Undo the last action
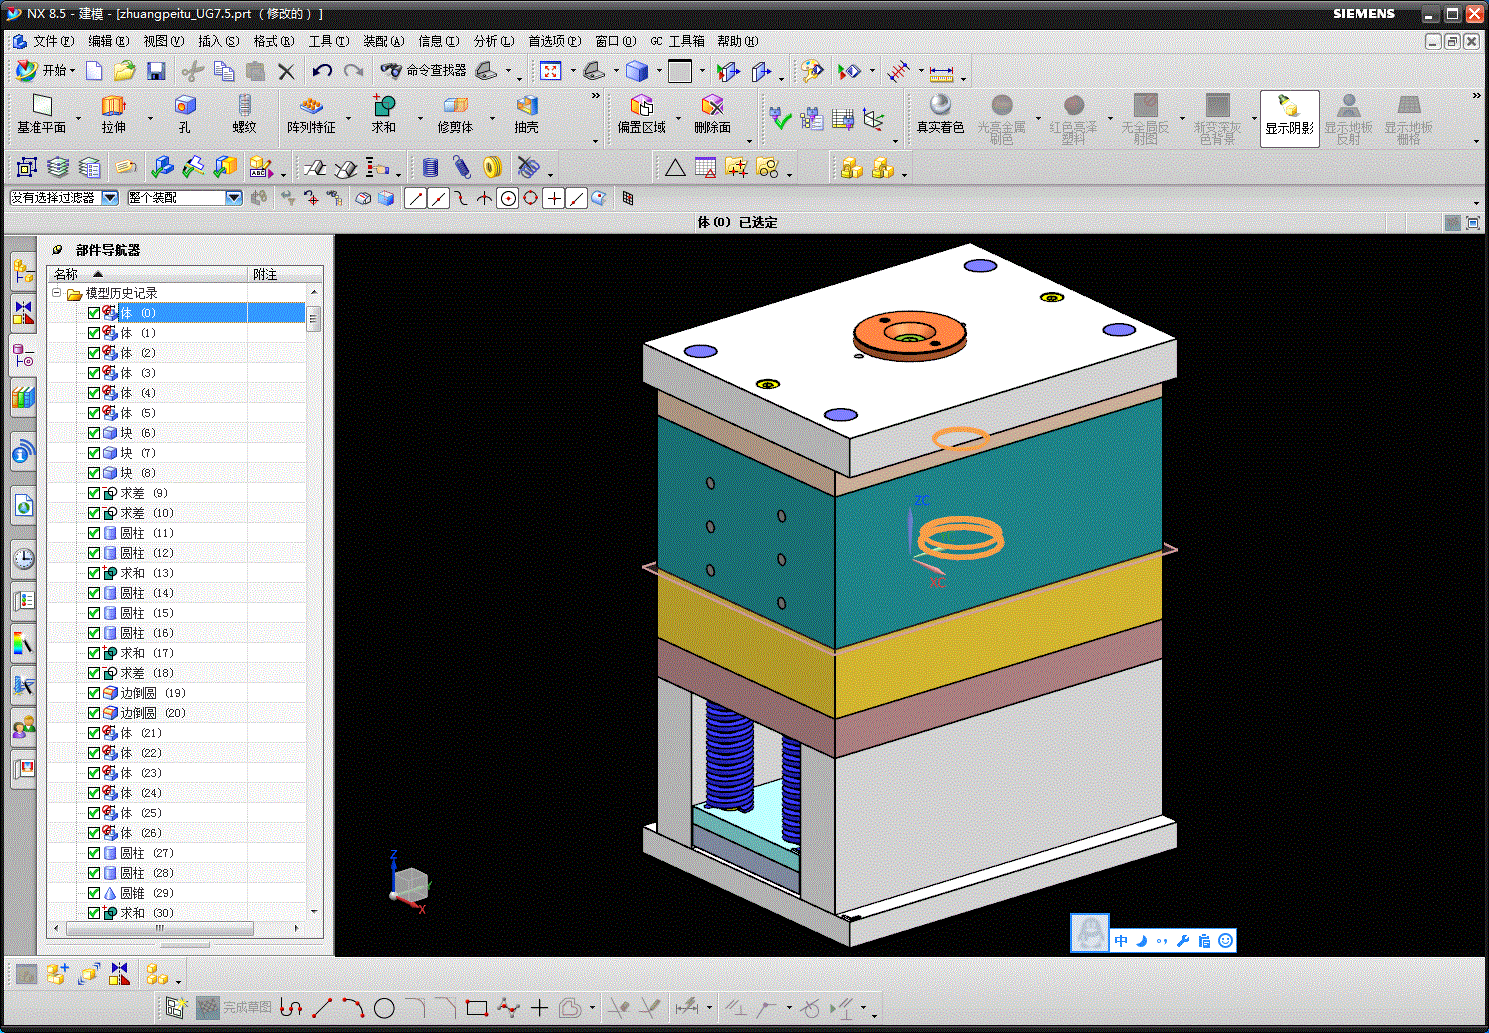1489x1033 pixels. click(322, 71)
